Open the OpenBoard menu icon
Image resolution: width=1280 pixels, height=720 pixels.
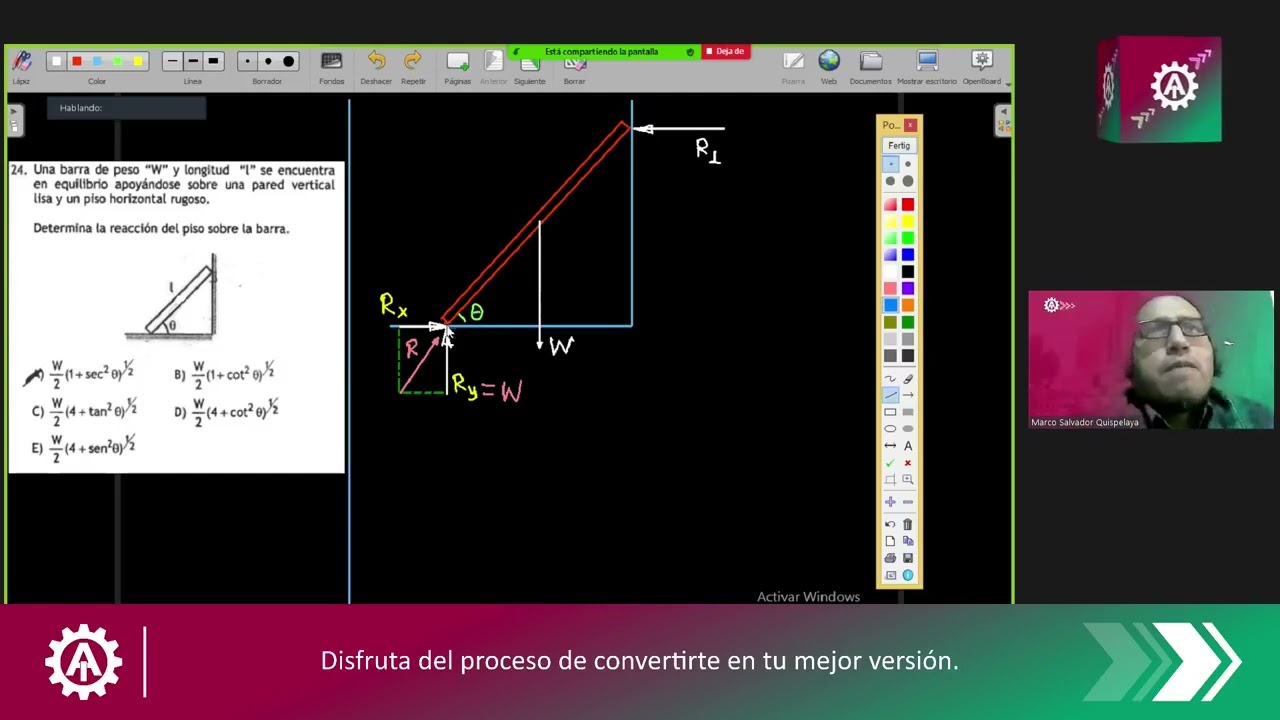pyautogui.click(x=981, y=62)
